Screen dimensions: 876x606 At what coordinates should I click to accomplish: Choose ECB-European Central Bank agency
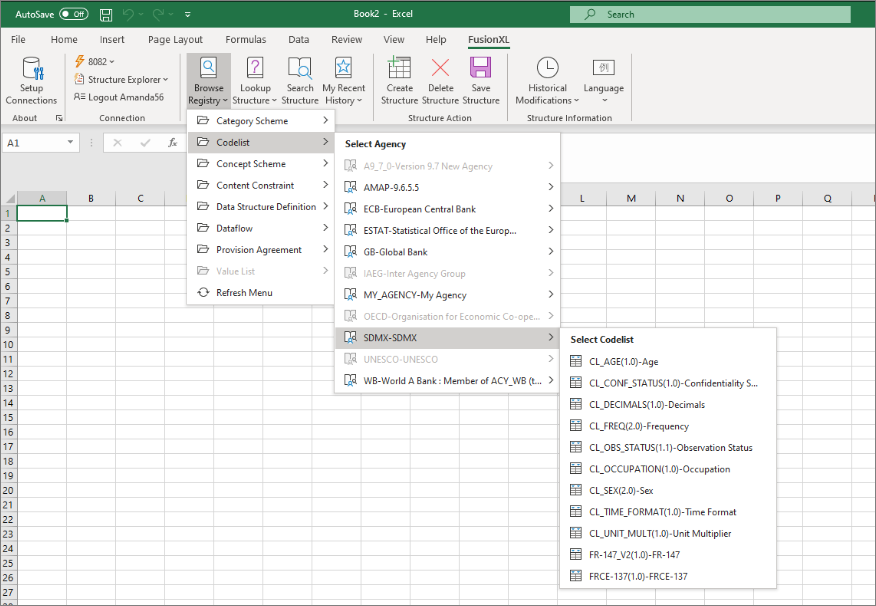[x=420, y=209]
